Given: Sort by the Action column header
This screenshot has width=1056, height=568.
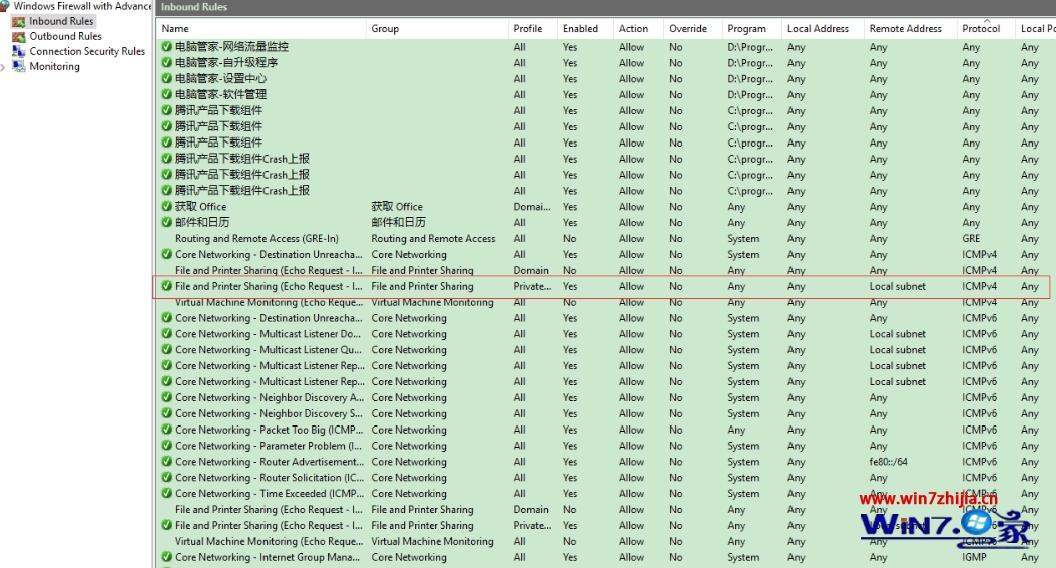Looking at the screenshot, I should (x=633, y=28).
